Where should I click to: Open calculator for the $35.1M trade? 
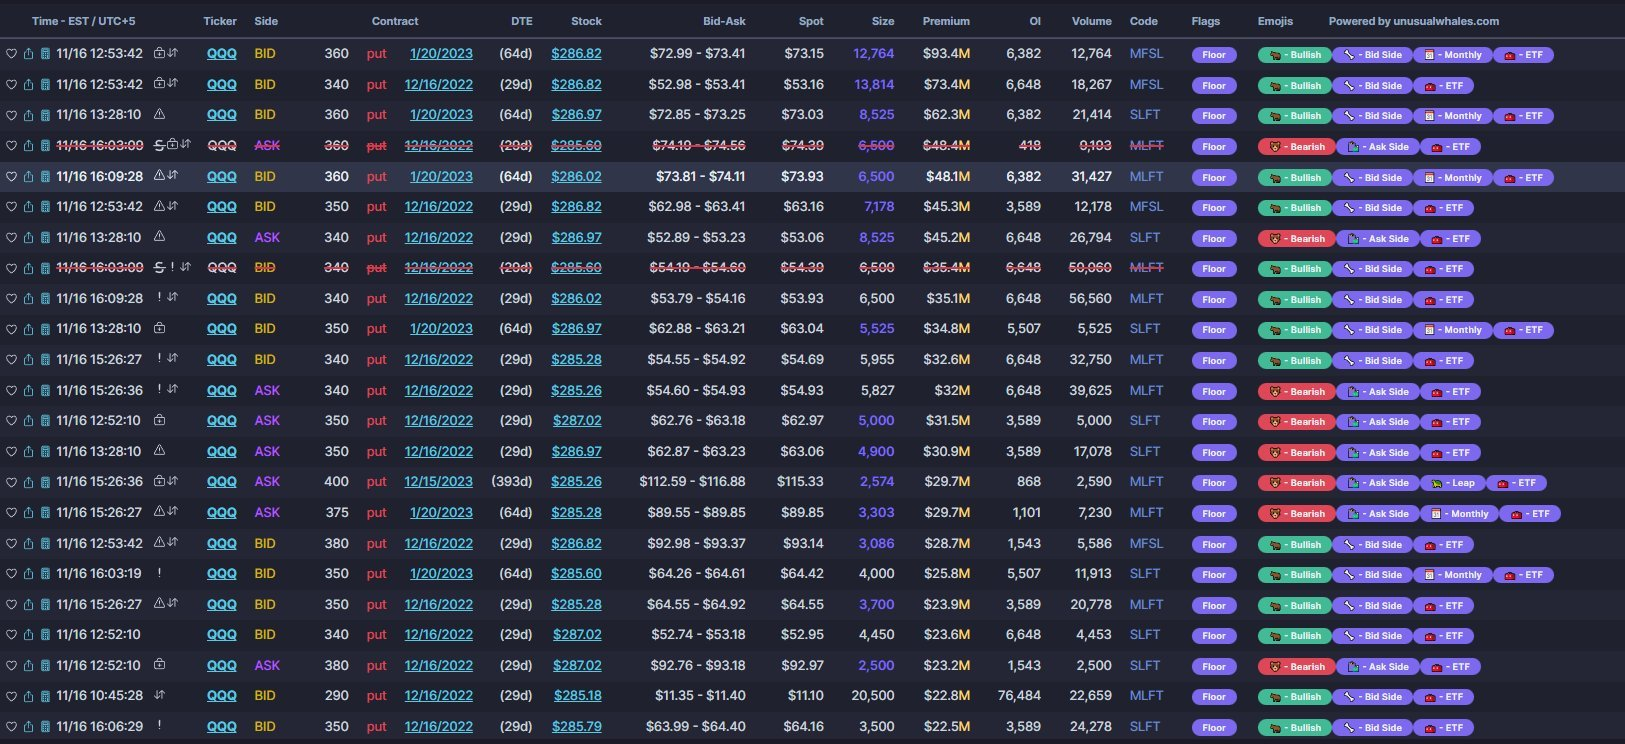click(45, 299)
